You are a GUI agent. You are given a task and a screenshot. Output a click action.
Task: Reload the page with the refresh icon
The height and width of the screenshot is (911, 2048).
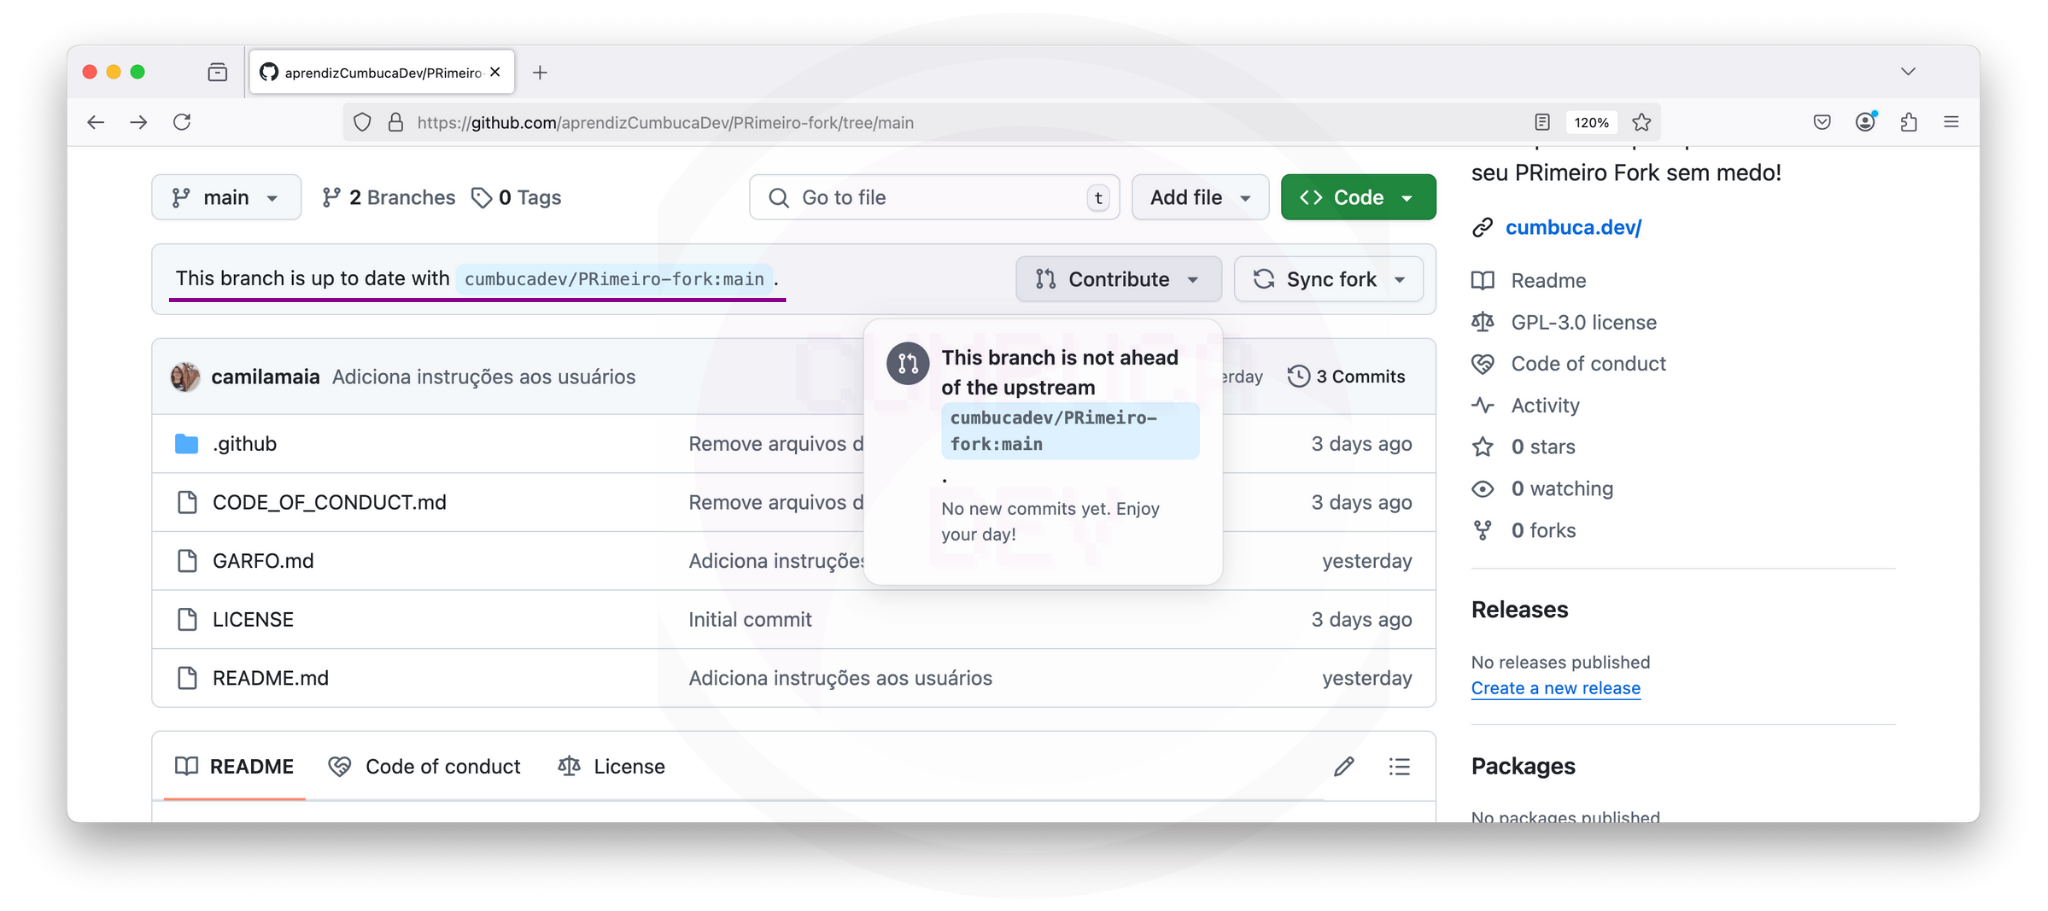point(182,122)
